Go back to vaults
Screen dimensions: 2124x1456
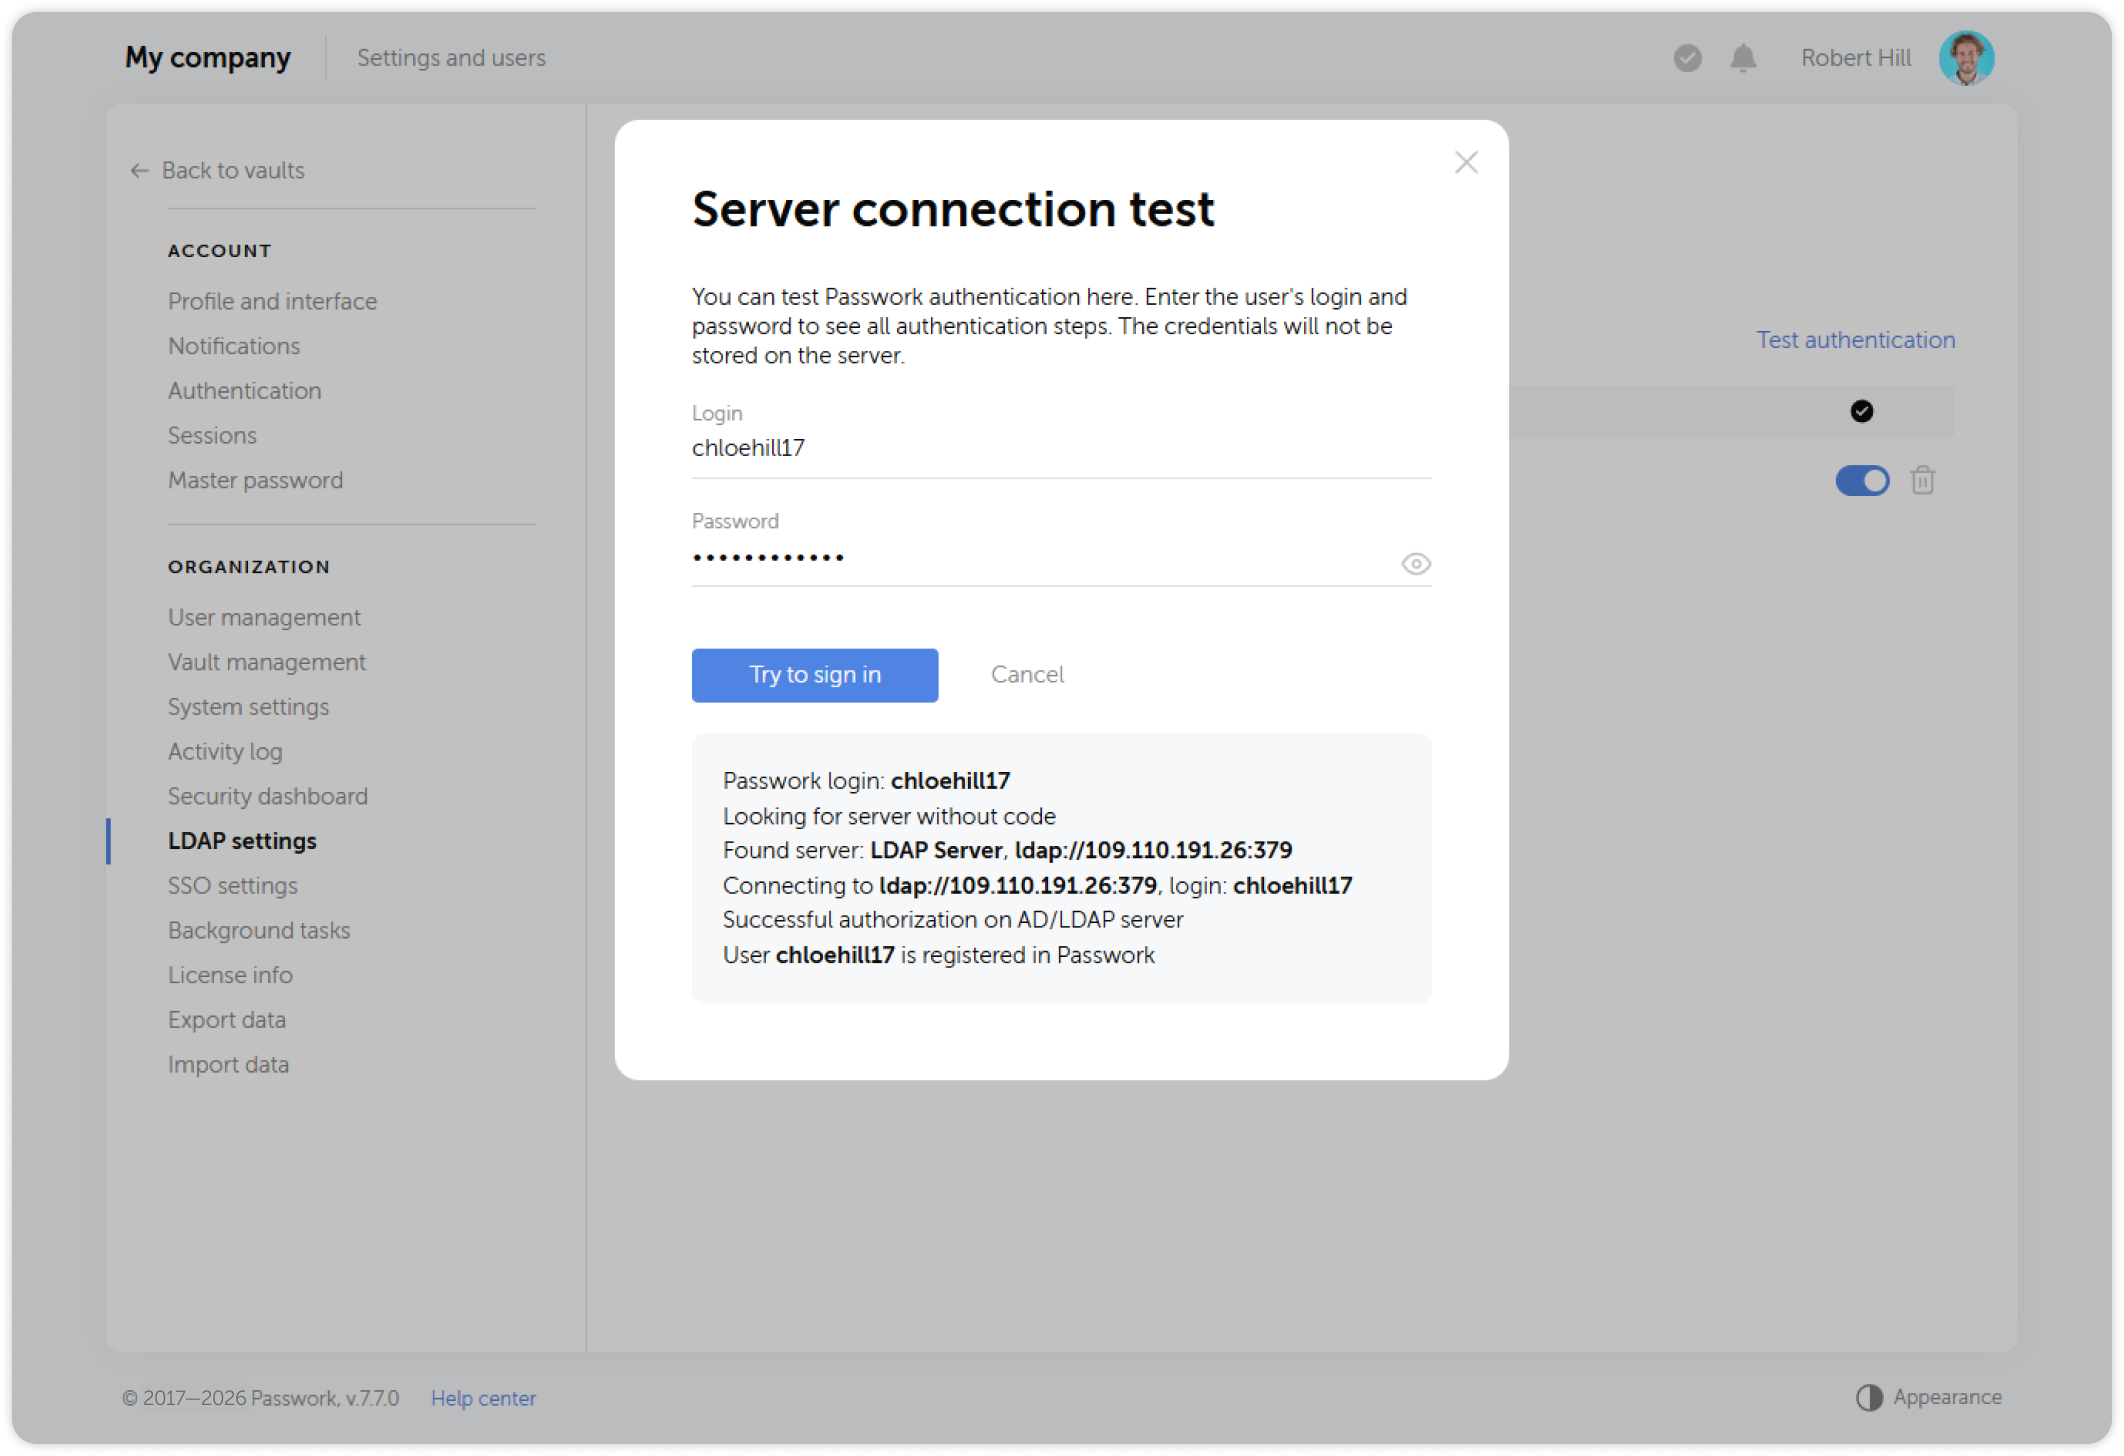[218, 171]
